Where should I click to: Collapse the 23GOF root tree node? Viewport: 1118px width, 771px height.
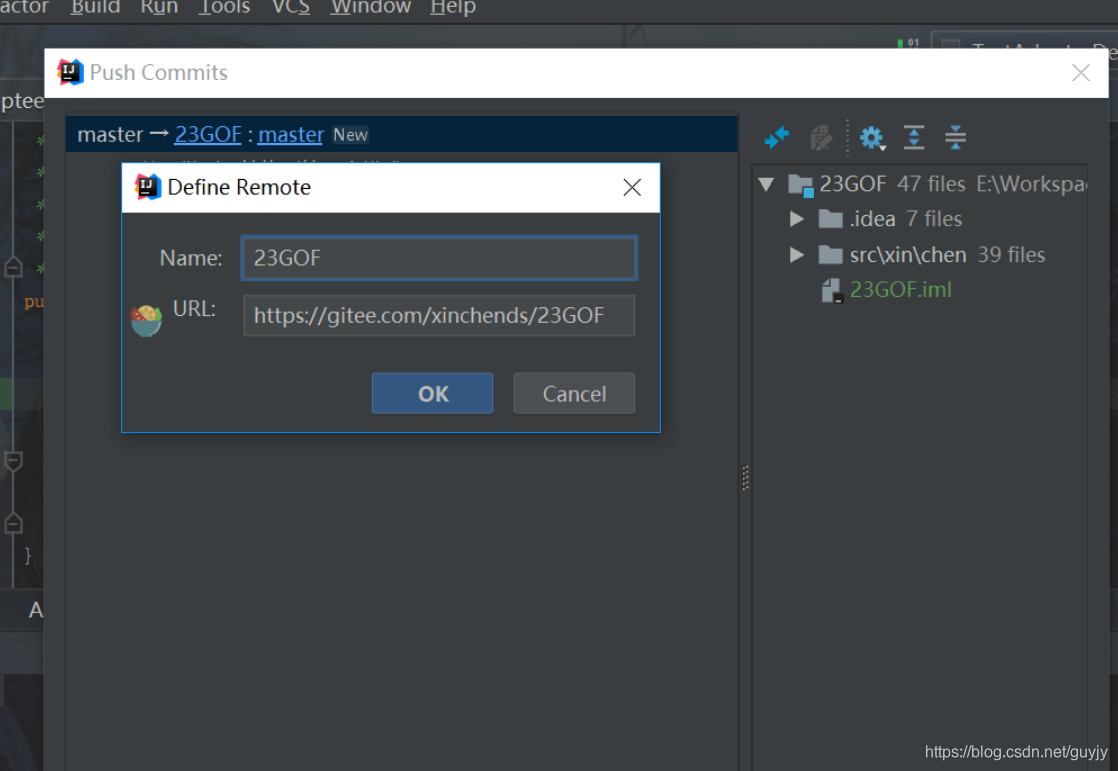coord(767,184)
